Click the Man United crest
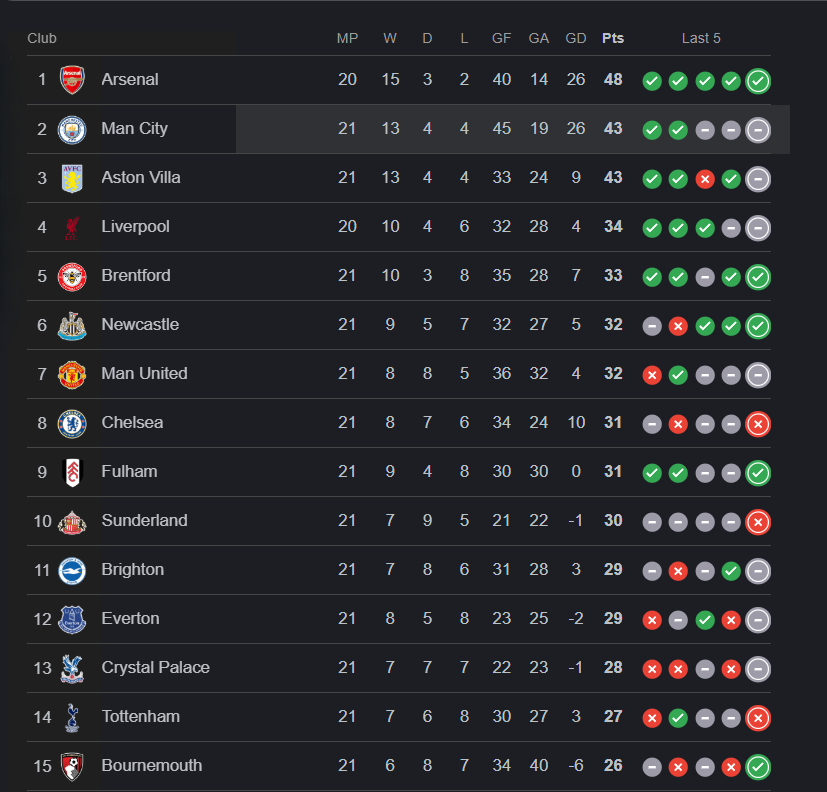827x792 pixels. click(x=72, y=374)
